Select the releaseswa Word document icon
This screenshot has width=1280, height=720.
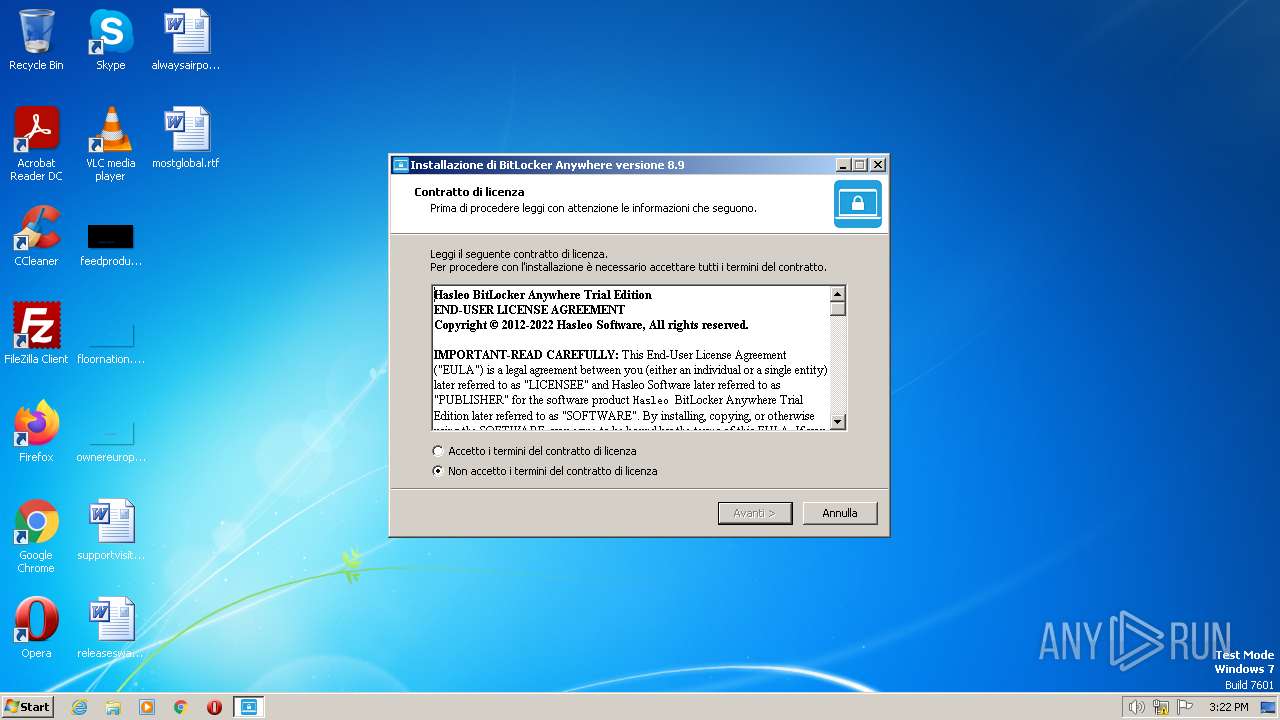pos(110,628)
